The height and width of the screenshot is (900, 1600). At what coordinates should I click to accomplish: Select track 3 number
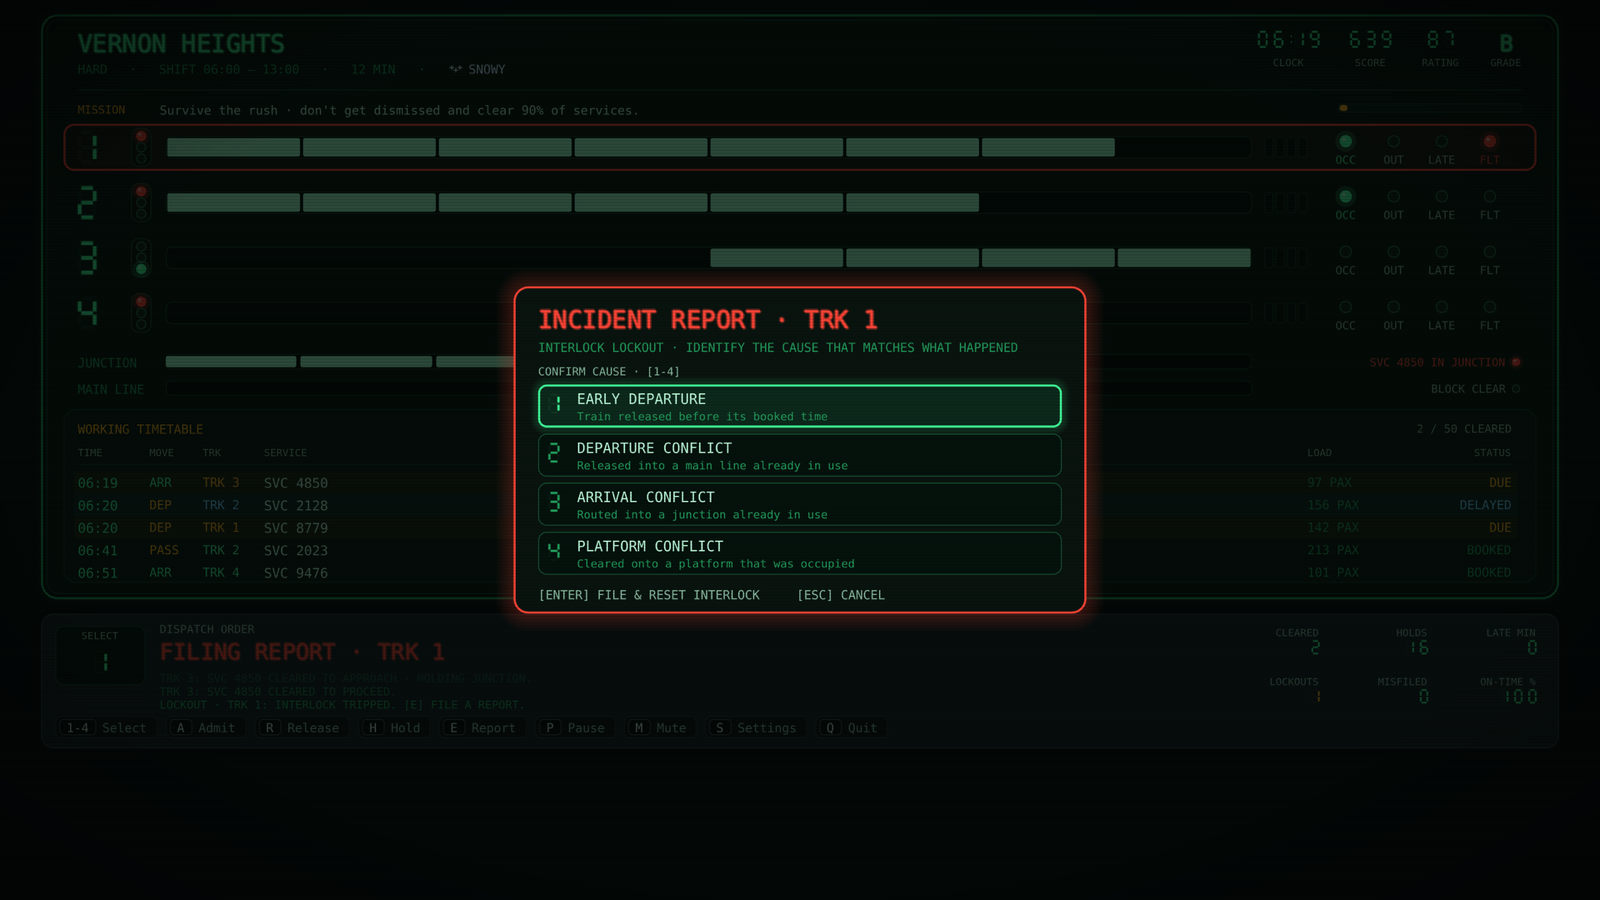pos(88,258)
